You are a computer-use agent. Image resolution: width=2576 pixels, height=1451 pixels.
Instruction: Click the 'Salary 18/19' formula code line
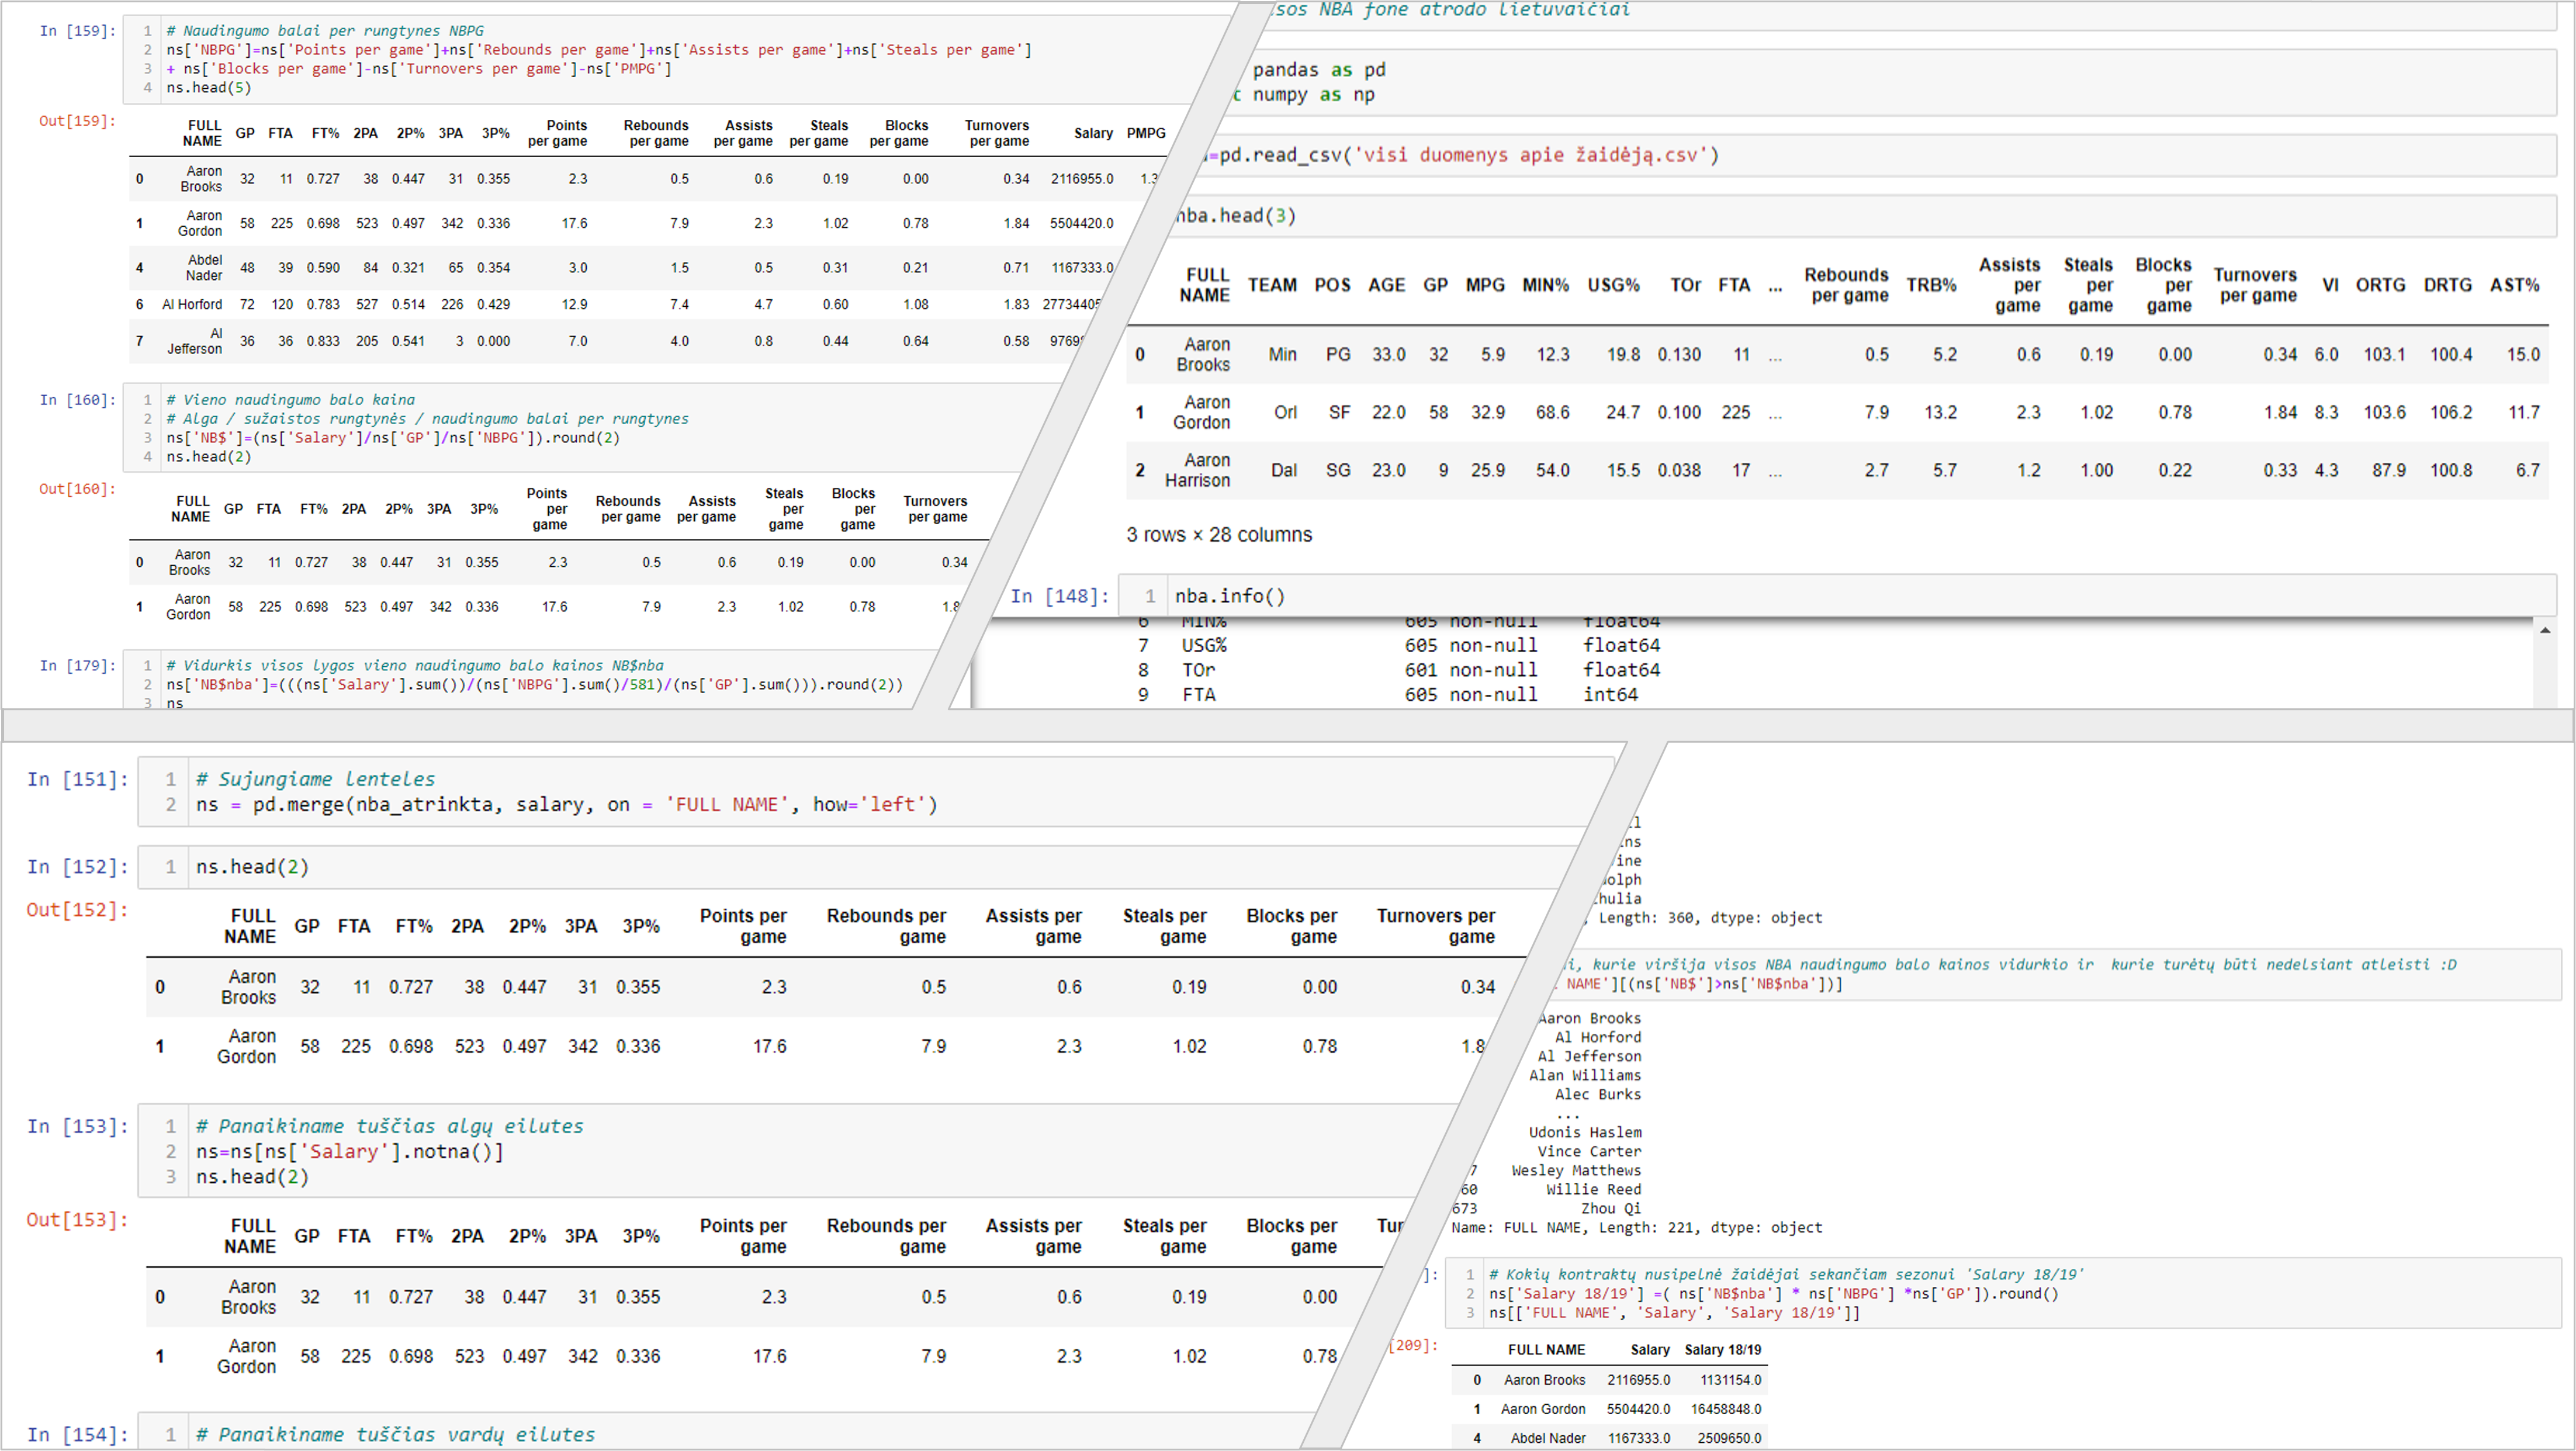coord(1774,1294)
